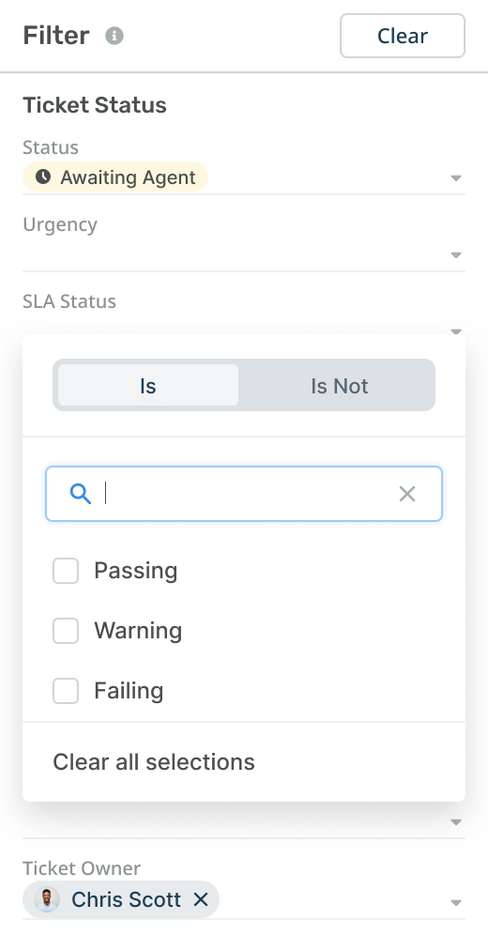This screenshot has width=488, height=935.
Task: Remove Chris Scott with the X icon
Action: [201, 899]
